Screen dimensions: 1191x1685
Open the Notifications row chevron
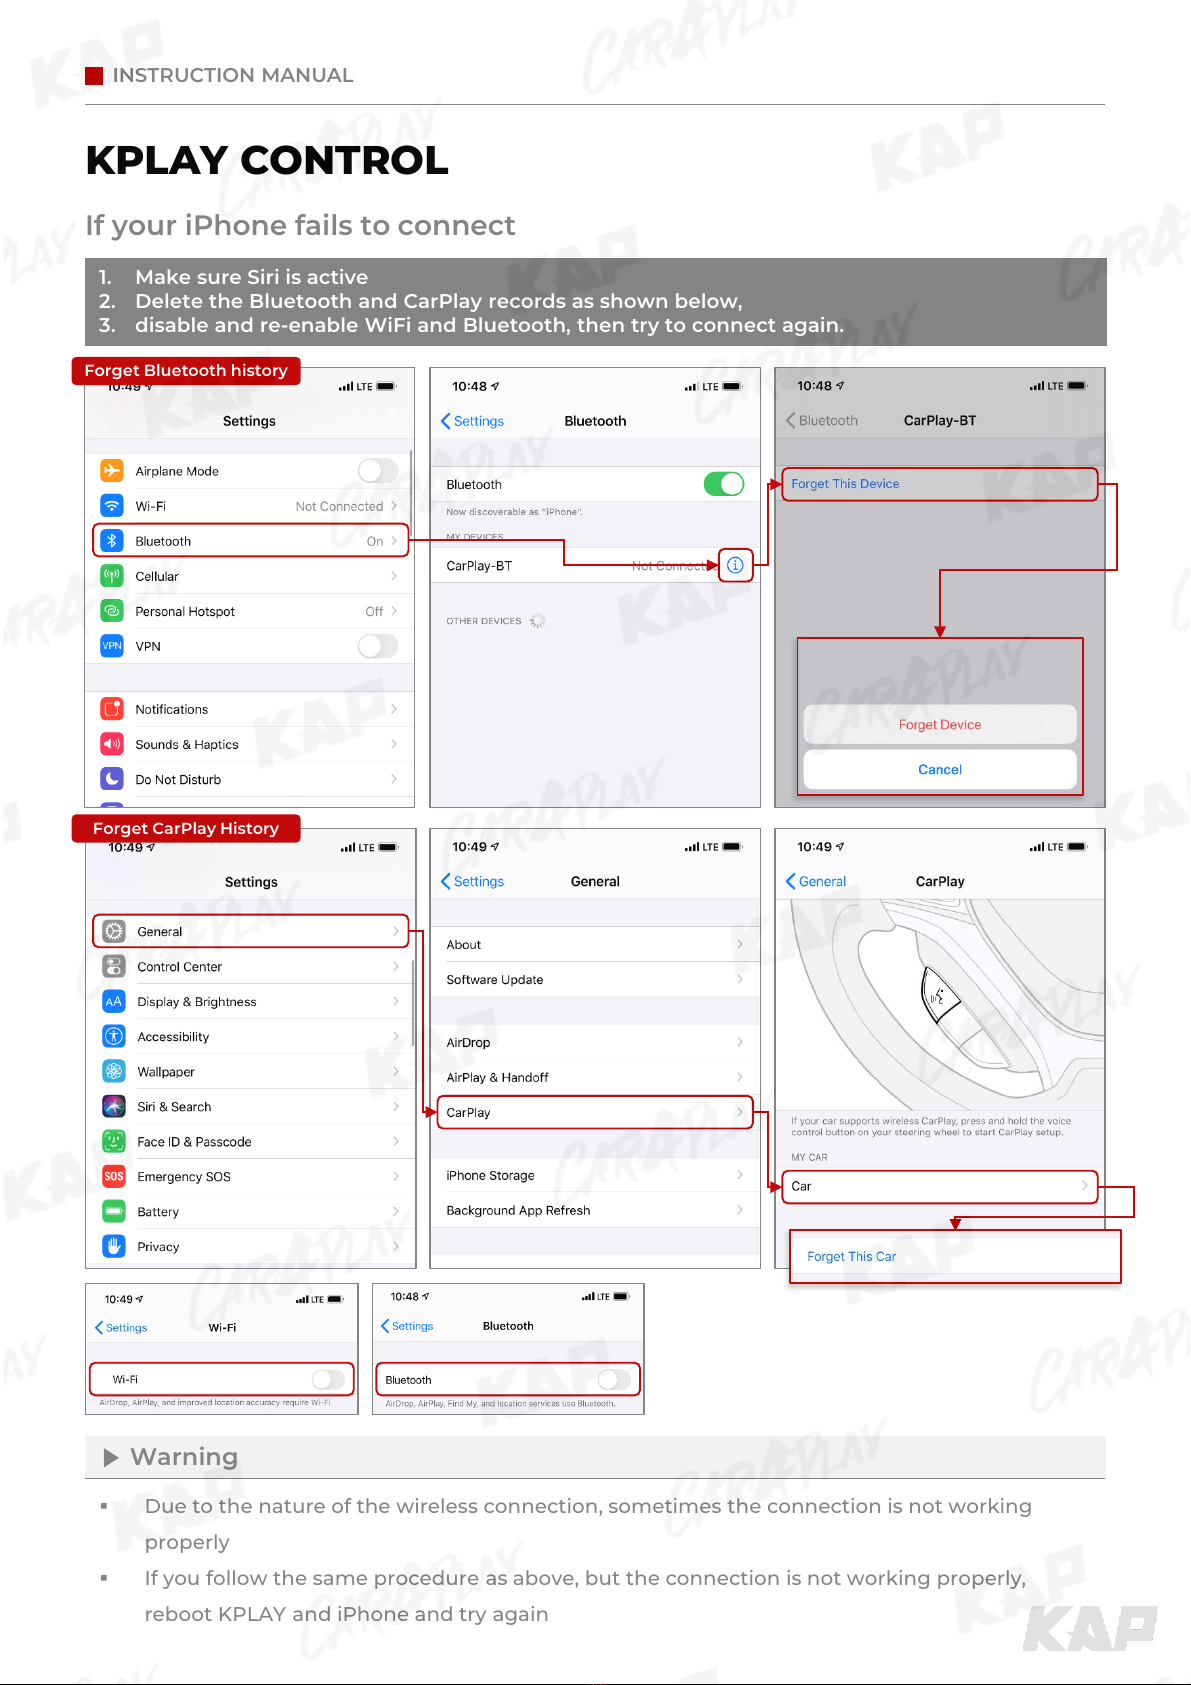tap(394, 709)
